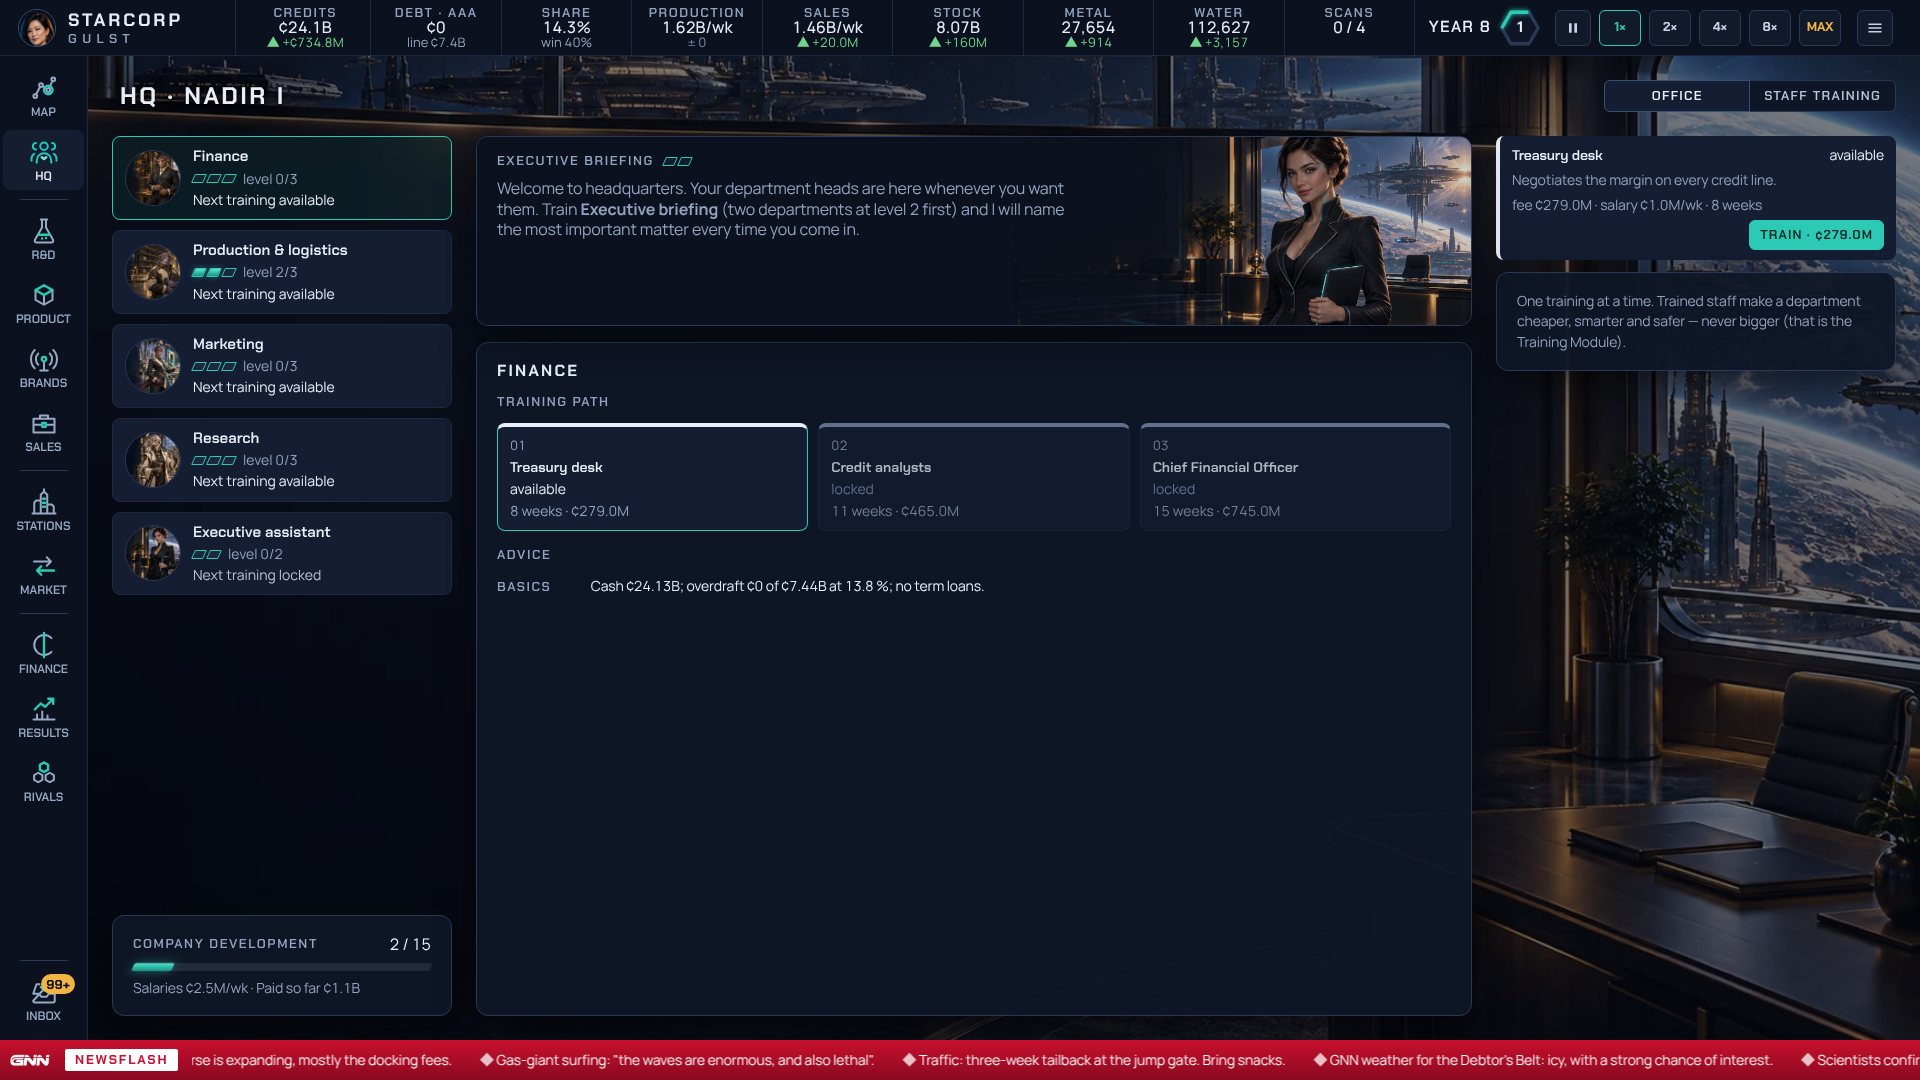Click the Share 14.3% stat
This screenshot has height=1080, width=1920.
point(566,28)
